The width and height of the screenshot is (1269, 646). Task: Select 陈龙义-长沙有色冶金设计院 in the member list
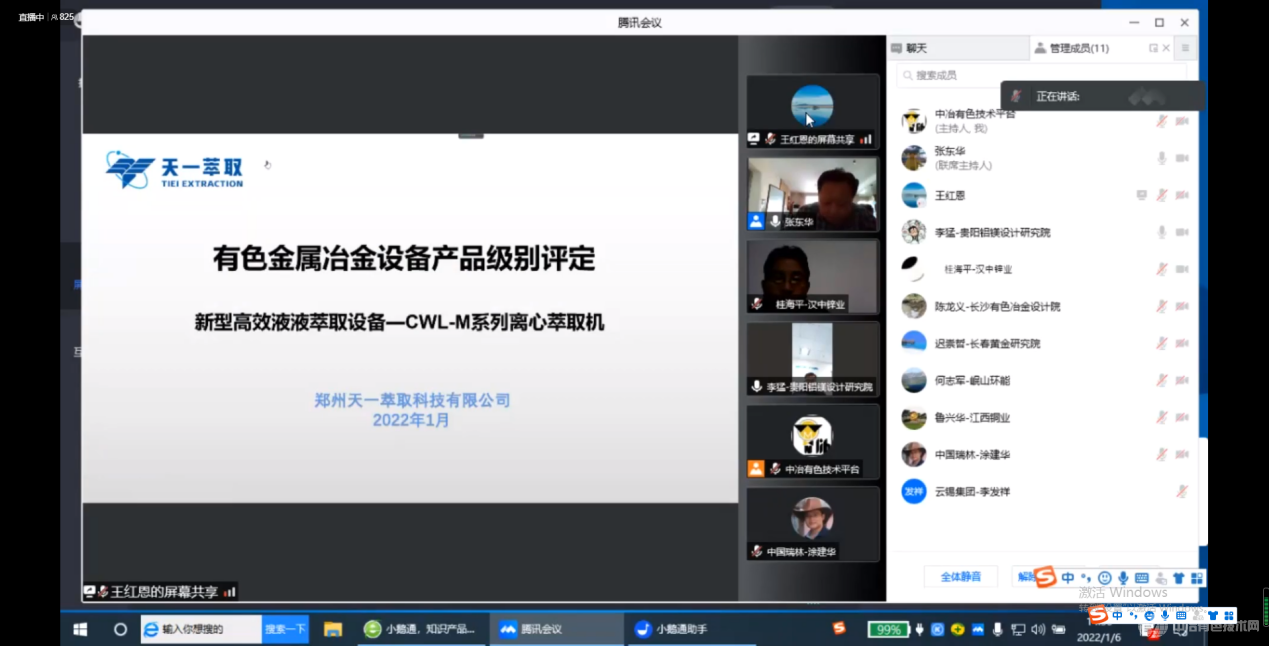[1043, 306]
